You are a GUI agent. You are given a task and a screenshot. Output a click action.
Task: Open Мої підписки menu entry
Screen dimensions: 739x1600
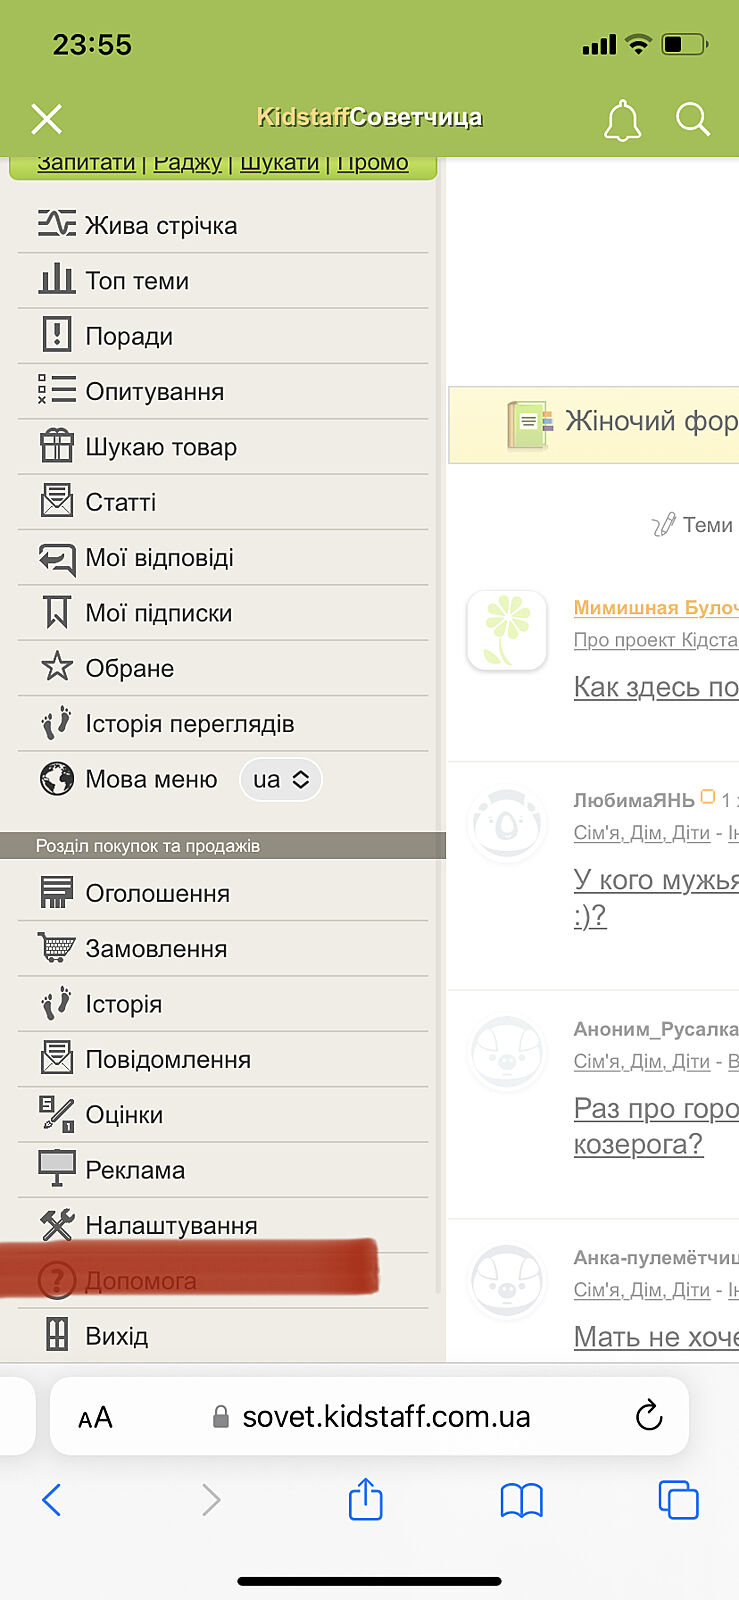(x=158, y=613)
